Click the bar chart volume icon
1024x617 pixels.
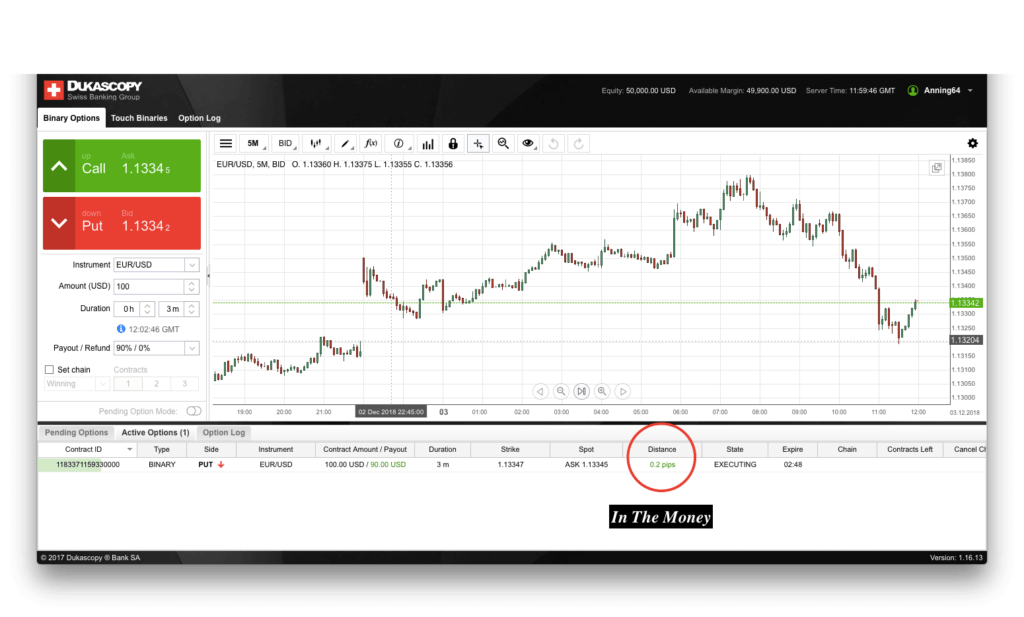[427, 144]
